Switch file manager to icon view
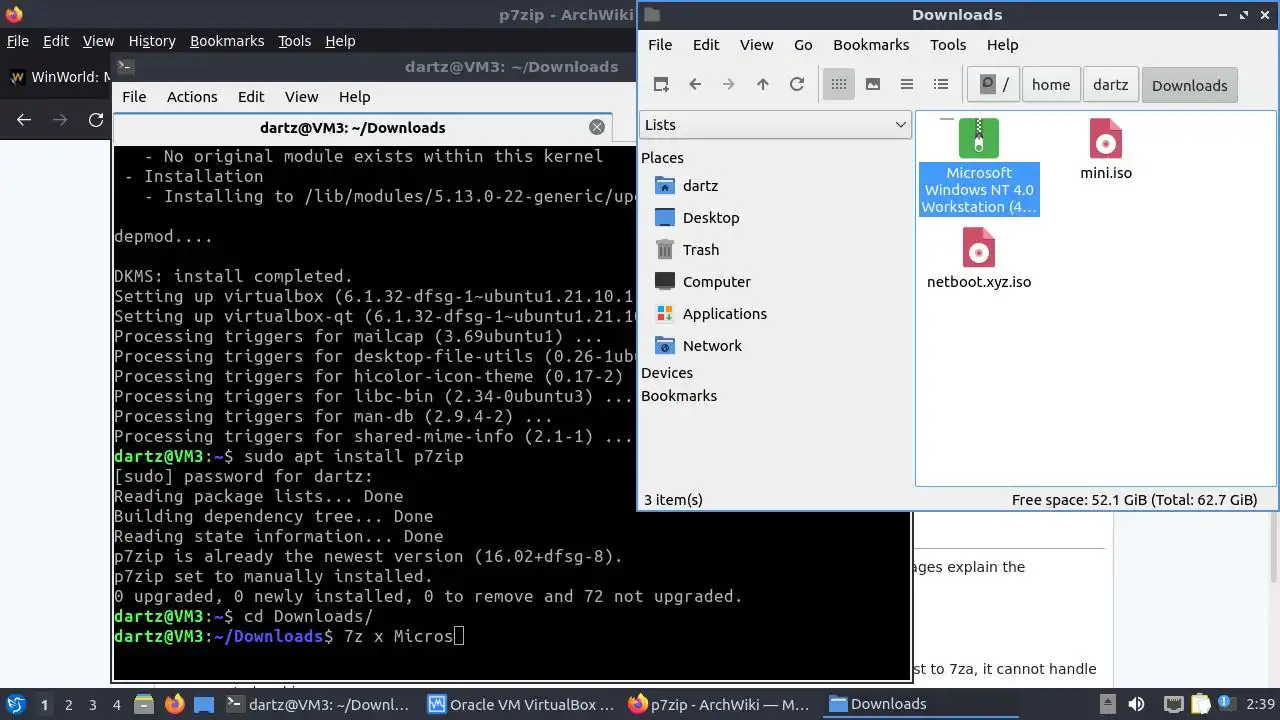 coord(839,85)
